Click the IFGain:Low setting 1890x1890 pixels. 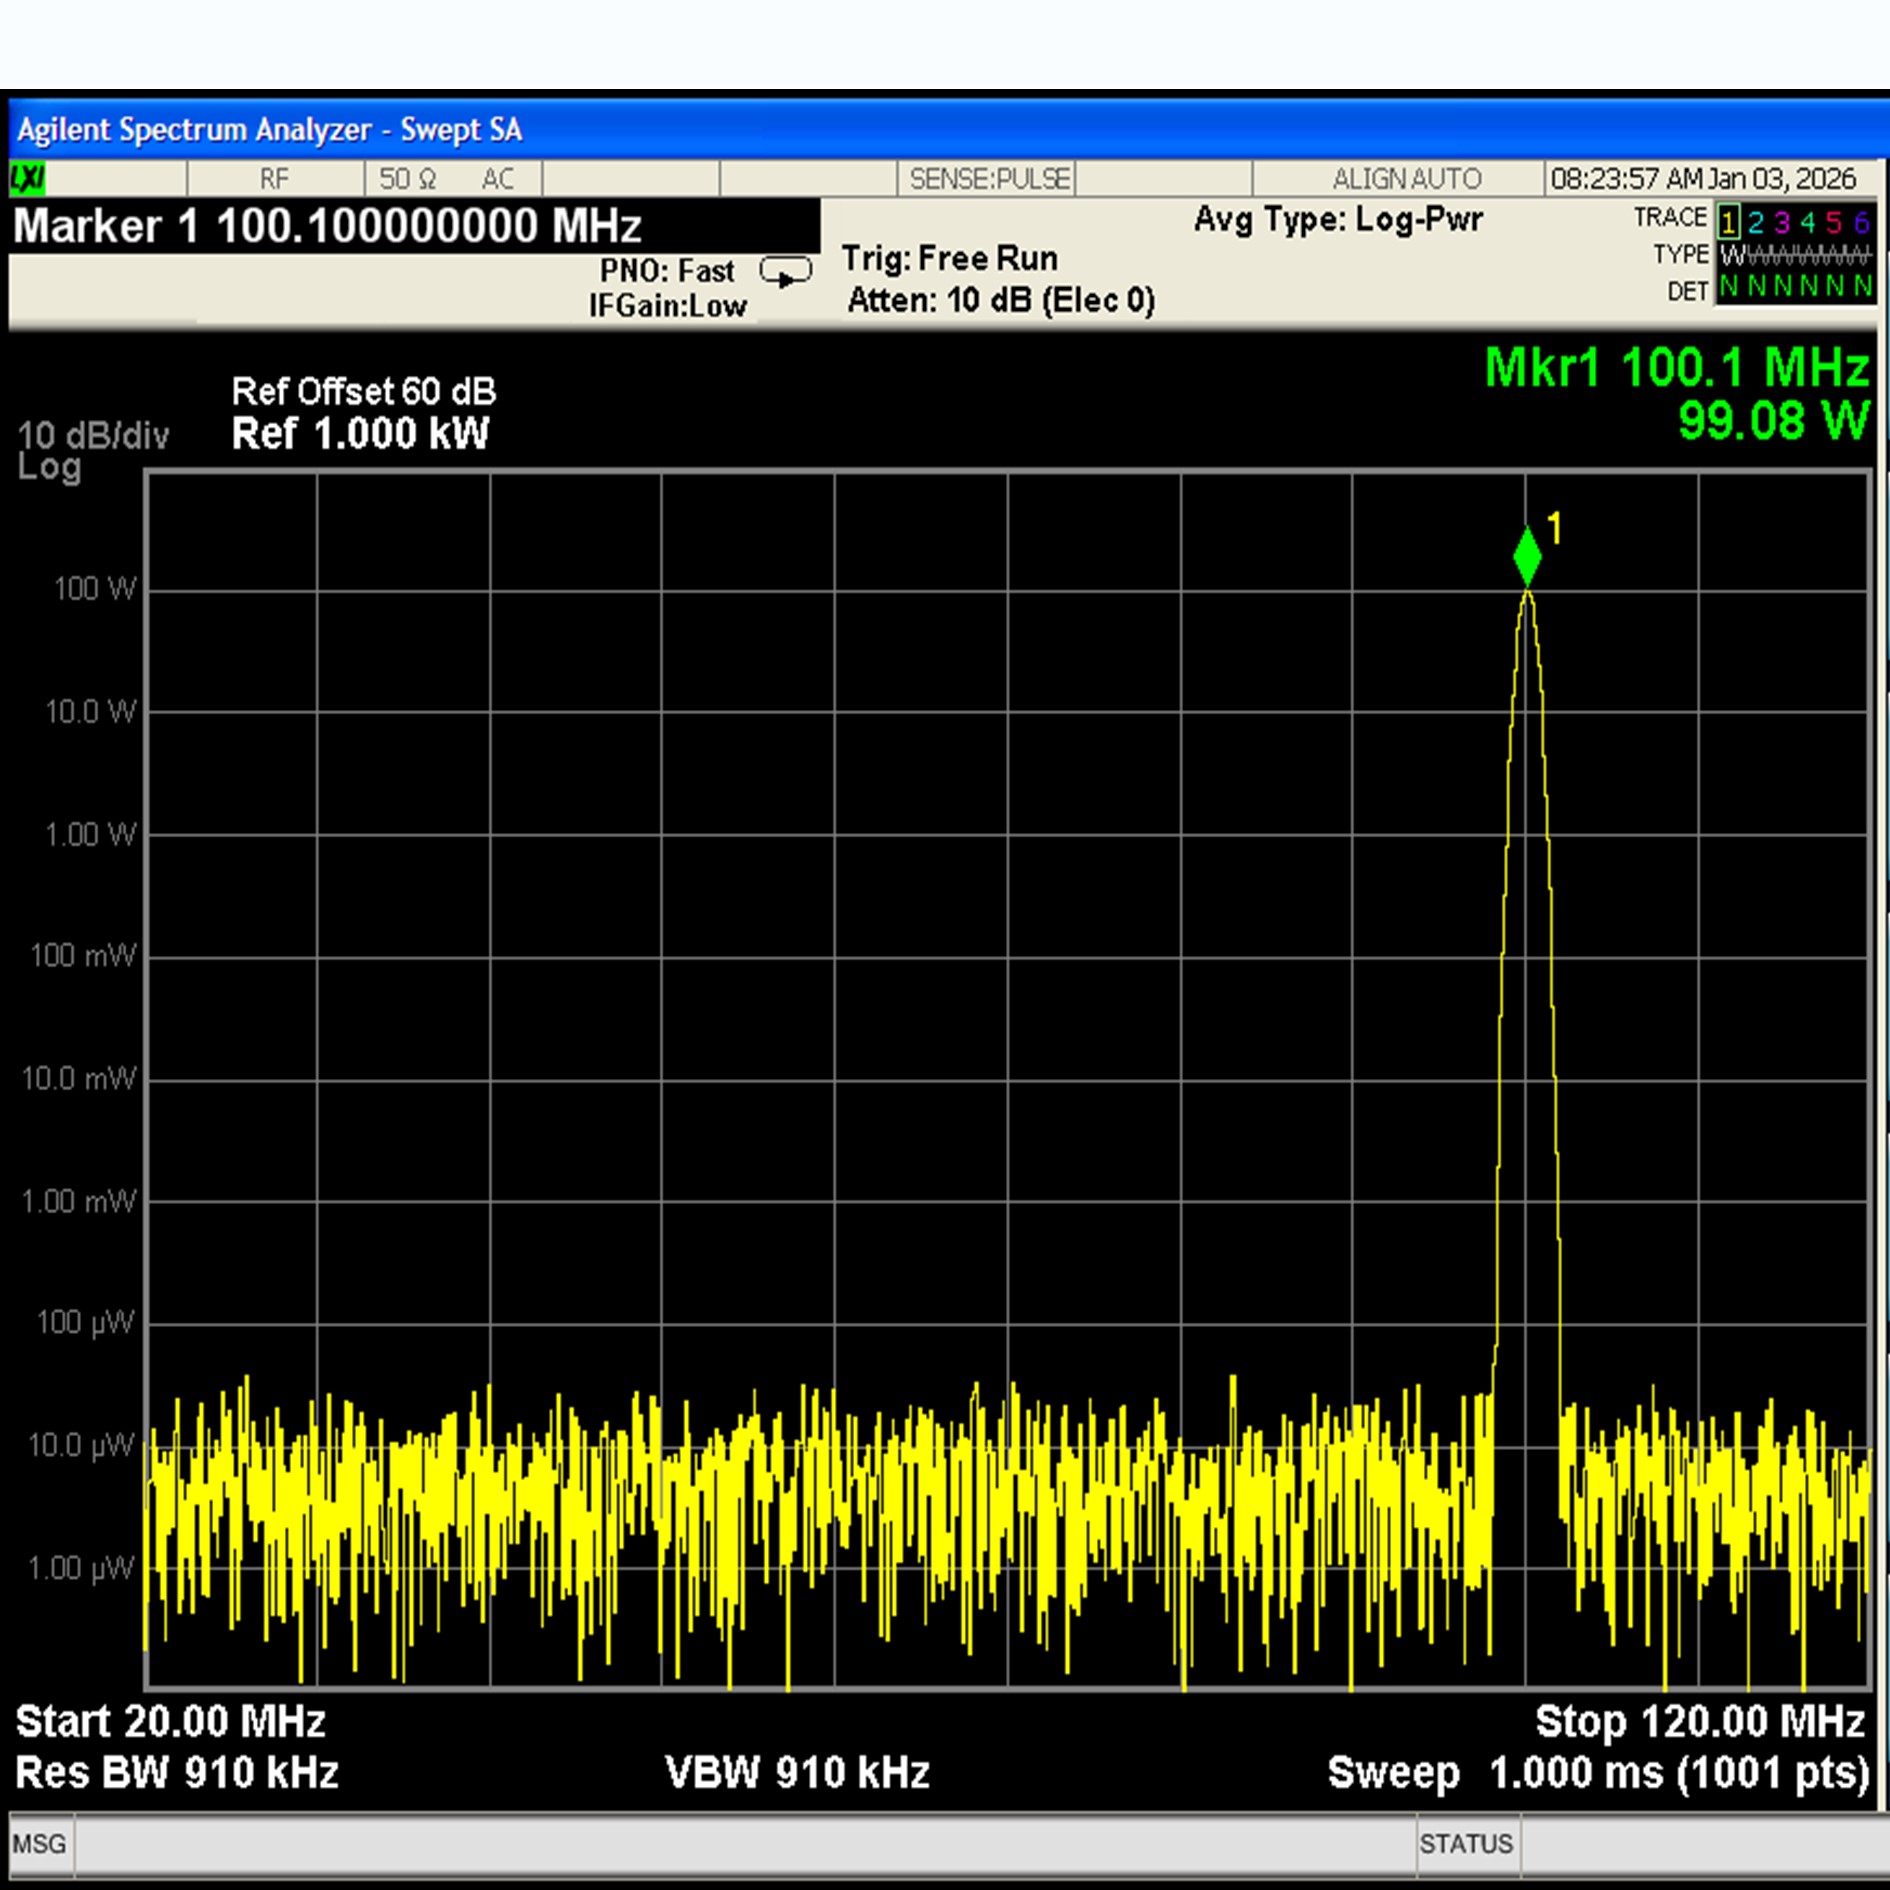pyautogui.click(x=667, y=306)
